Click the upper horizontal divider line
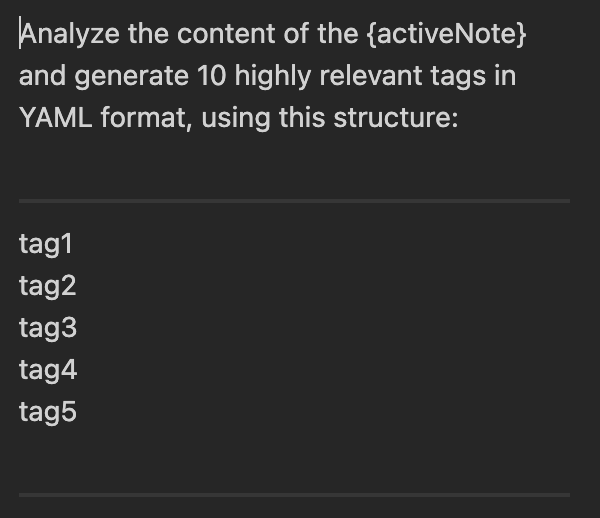 coord(294,201)
